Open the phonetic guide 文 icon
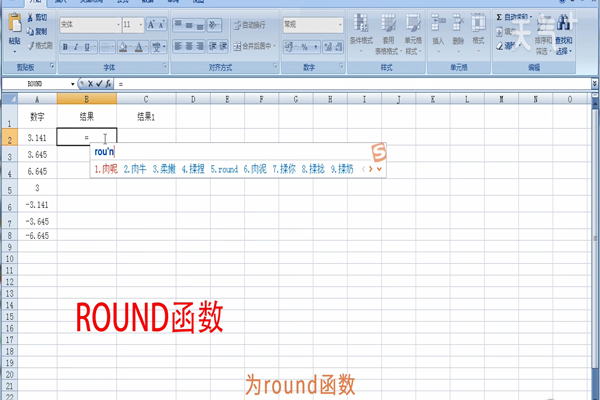Viewport: 600px width, 400px height. 158,47
